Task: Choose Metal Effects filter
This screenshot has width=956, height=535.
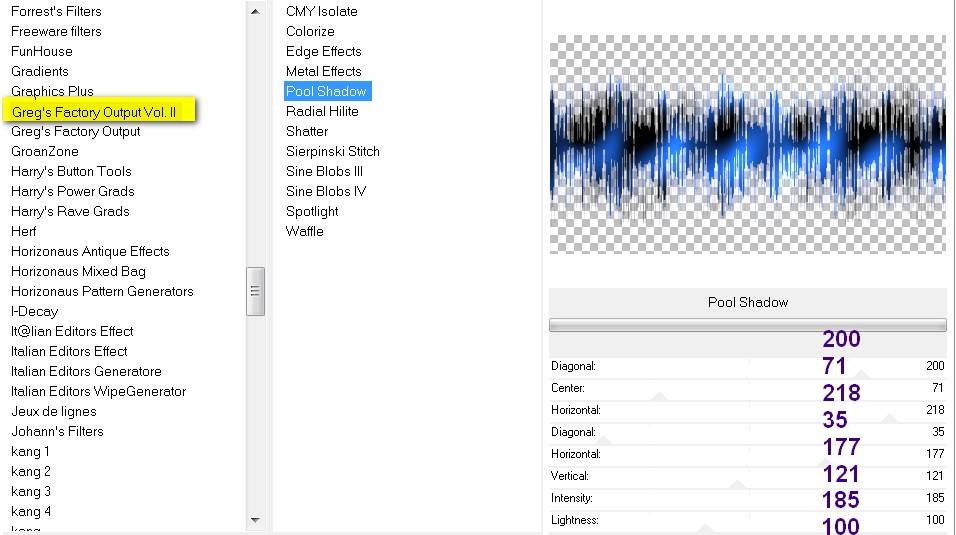Action: [x=324, y=71]
